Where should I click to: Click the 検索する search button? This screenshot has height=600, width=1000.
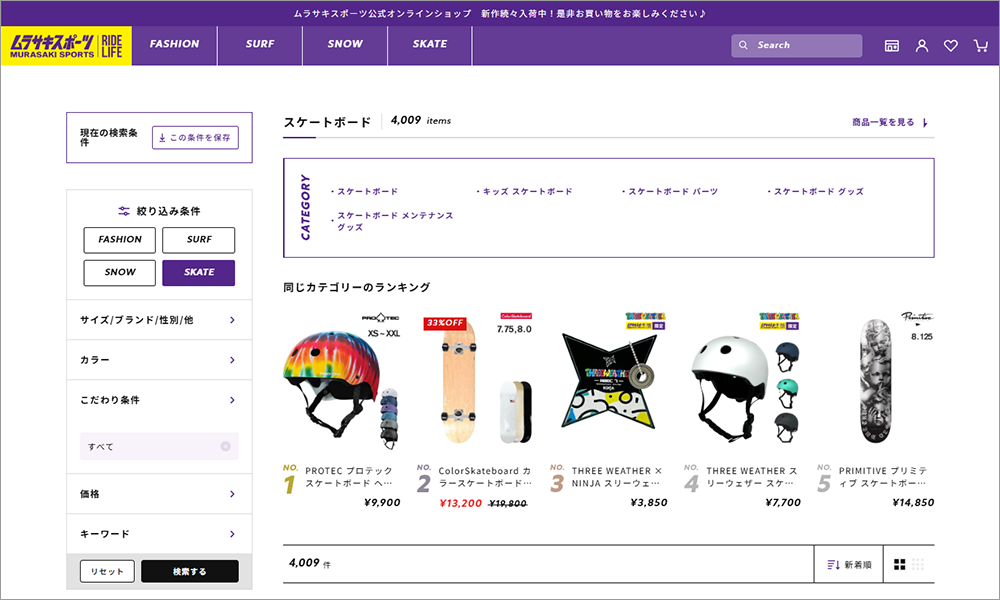click(190, 570)
